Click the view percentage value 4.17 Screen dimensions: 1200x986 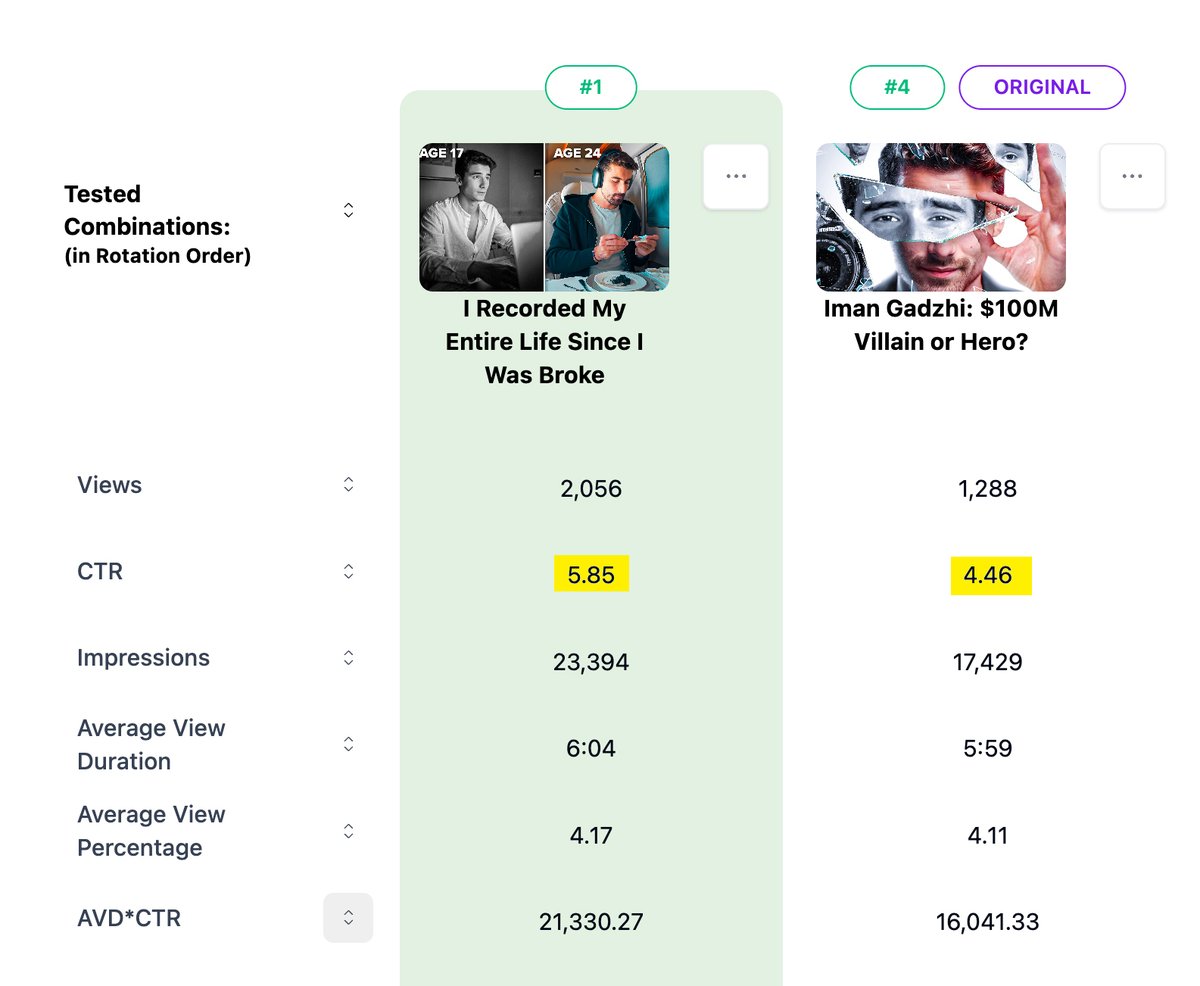tap(591, 835)
